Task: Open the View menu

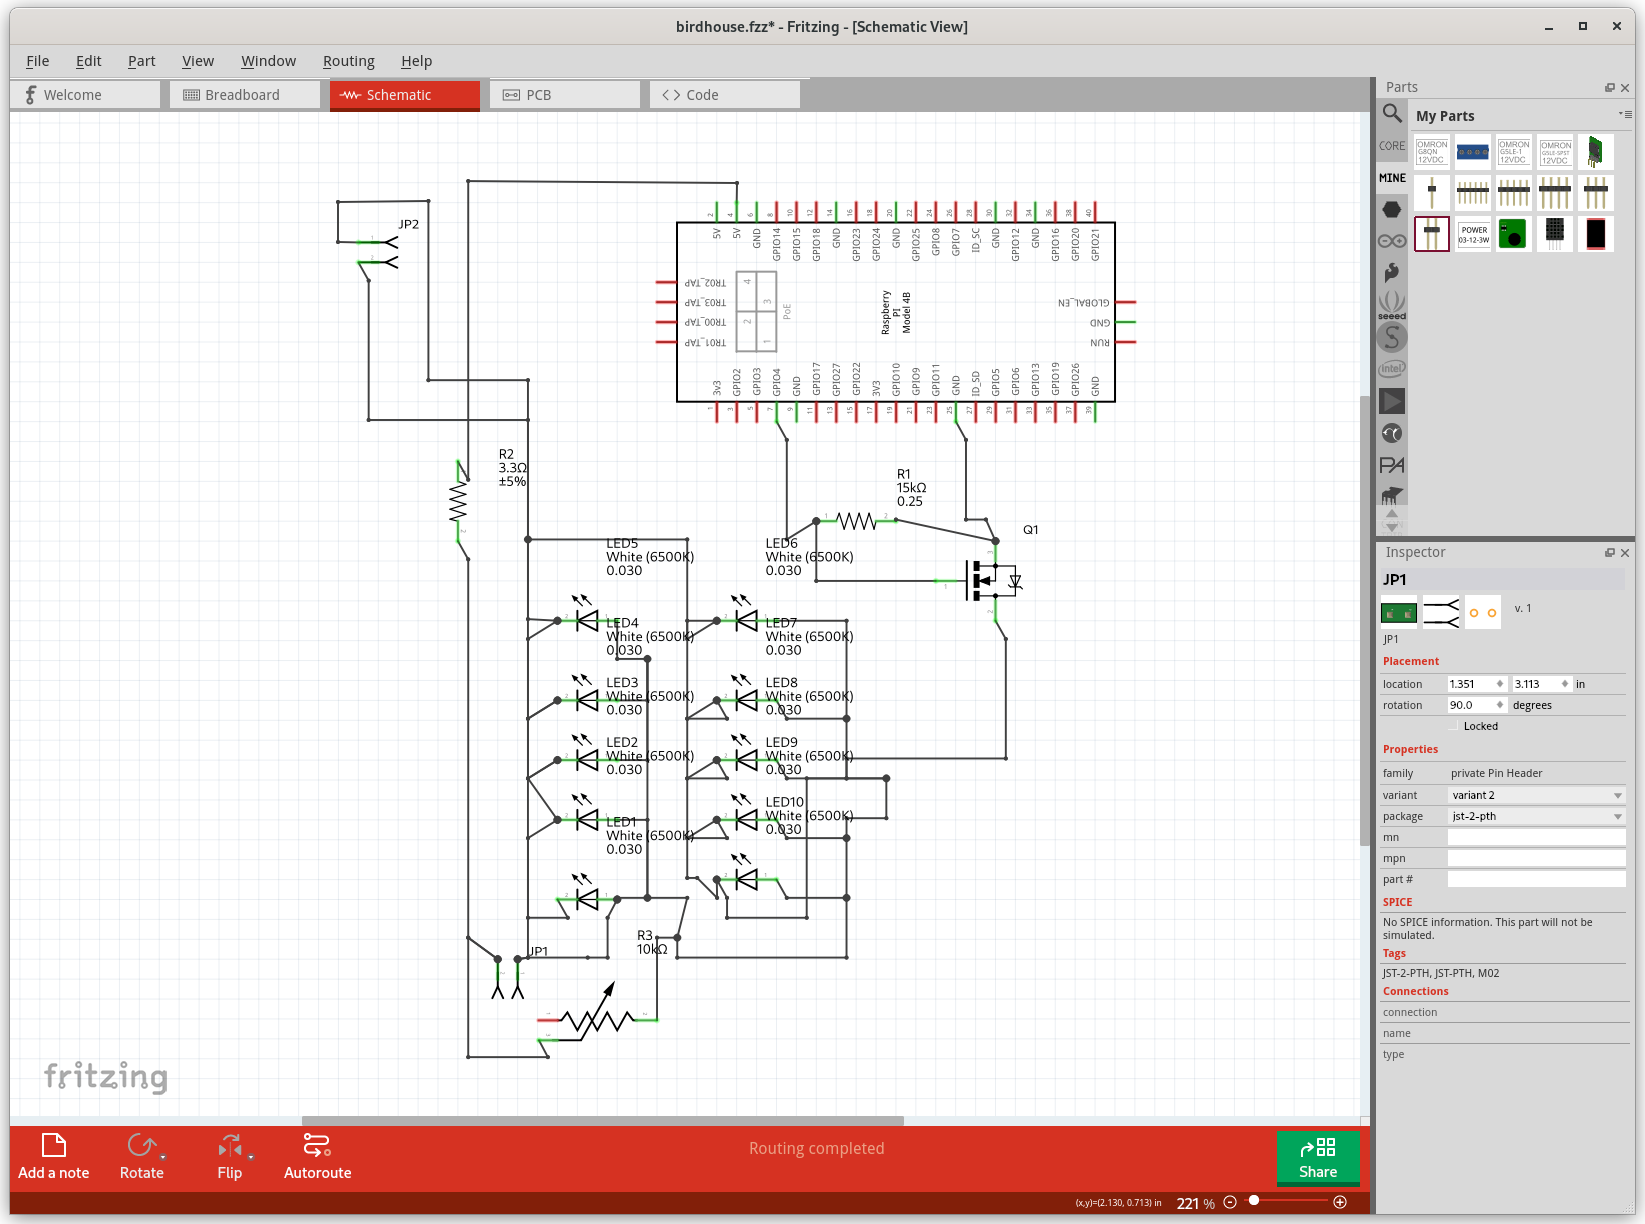Action: pos(198,61)
